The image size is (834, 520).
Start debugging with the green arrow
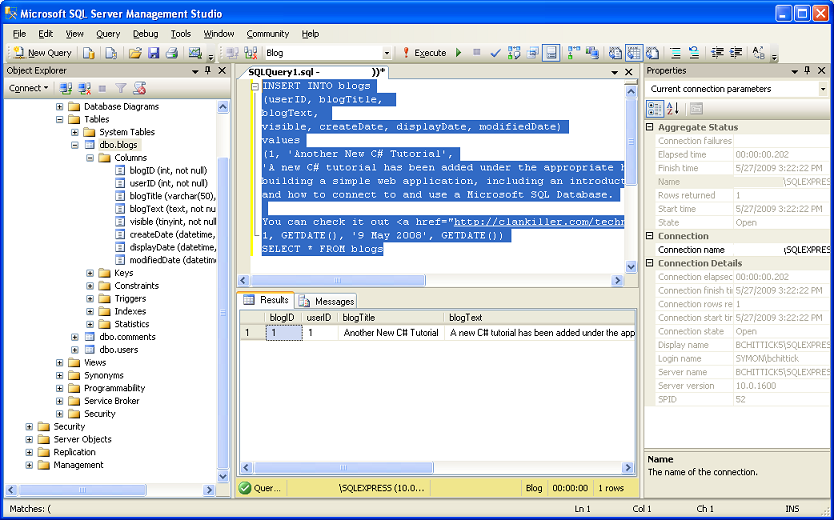point(458,53)
